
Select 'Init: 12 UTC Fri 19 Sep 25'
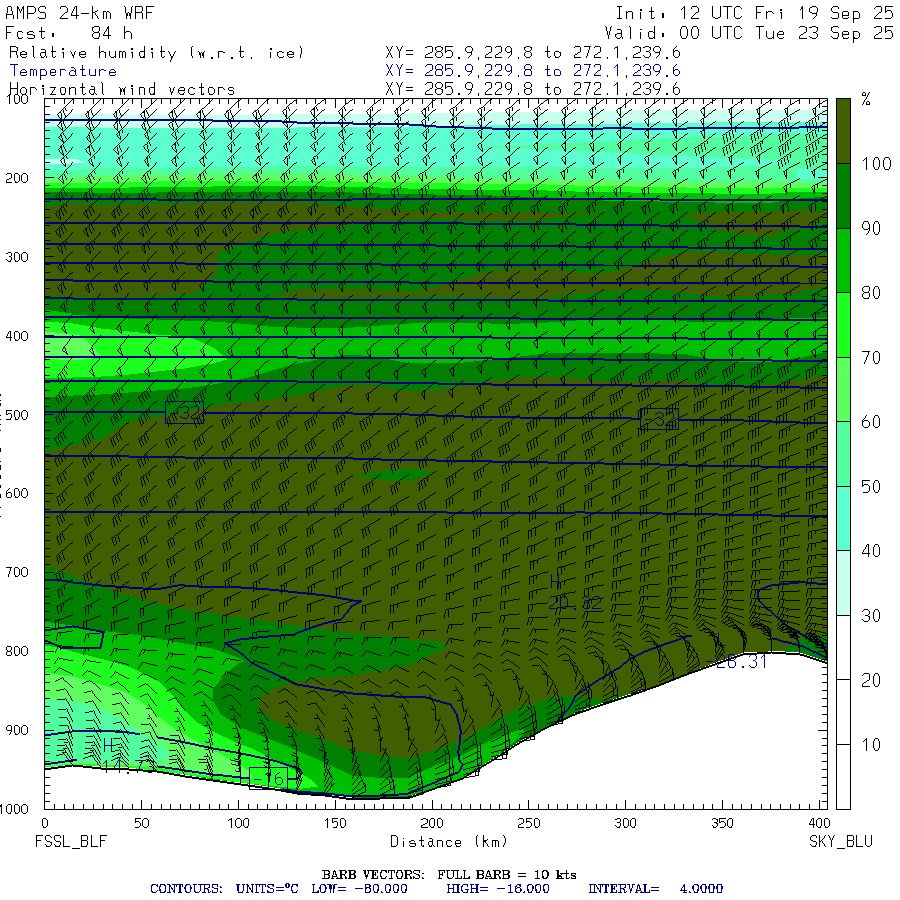pyautogui.click(x=754, y=13)
